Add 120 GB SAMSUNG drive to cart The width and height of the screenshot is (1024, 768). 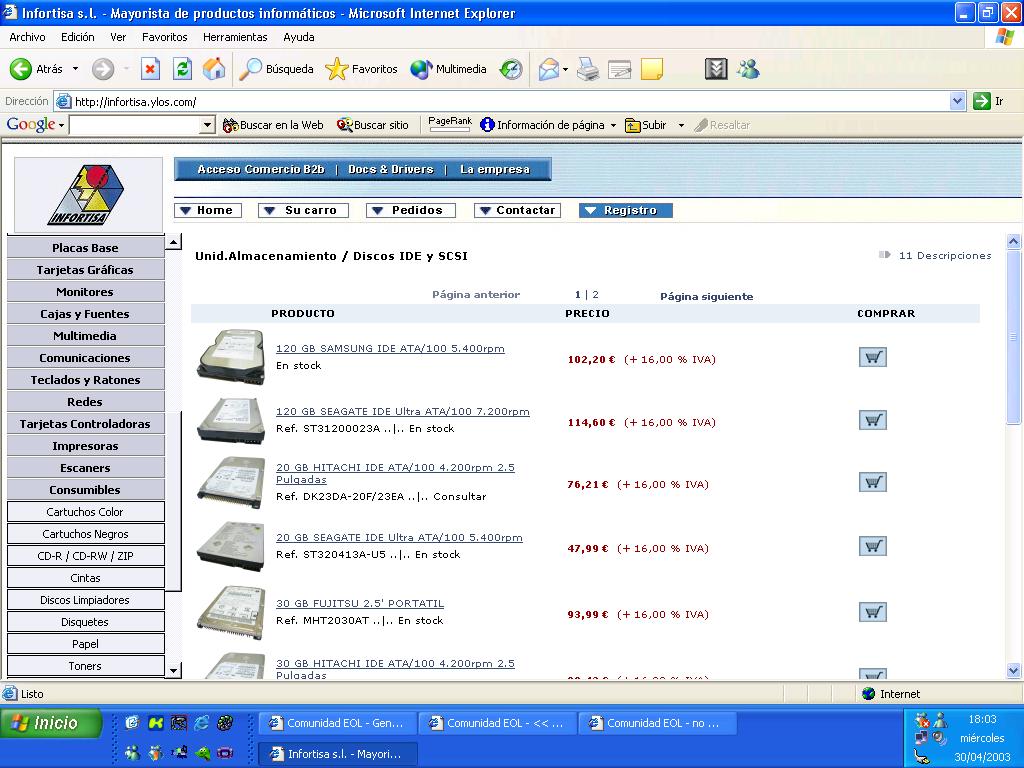click(872, 357)
